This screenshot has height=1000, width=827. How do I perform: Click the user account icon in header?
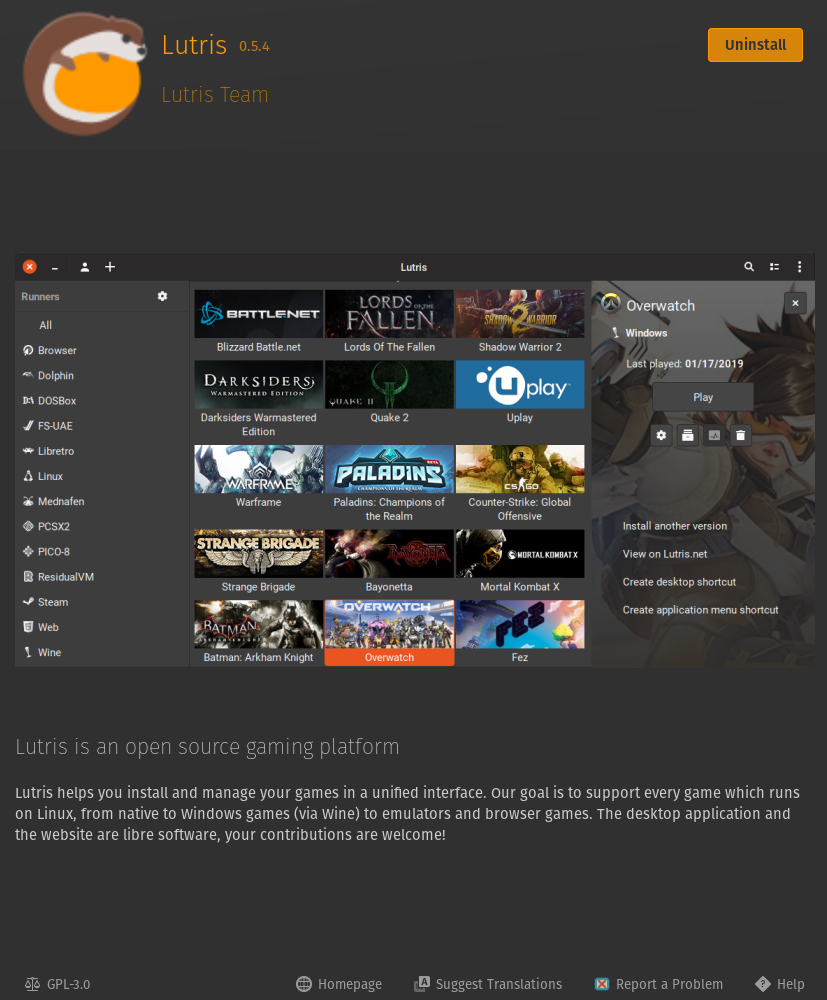click(x=85, y=267)
